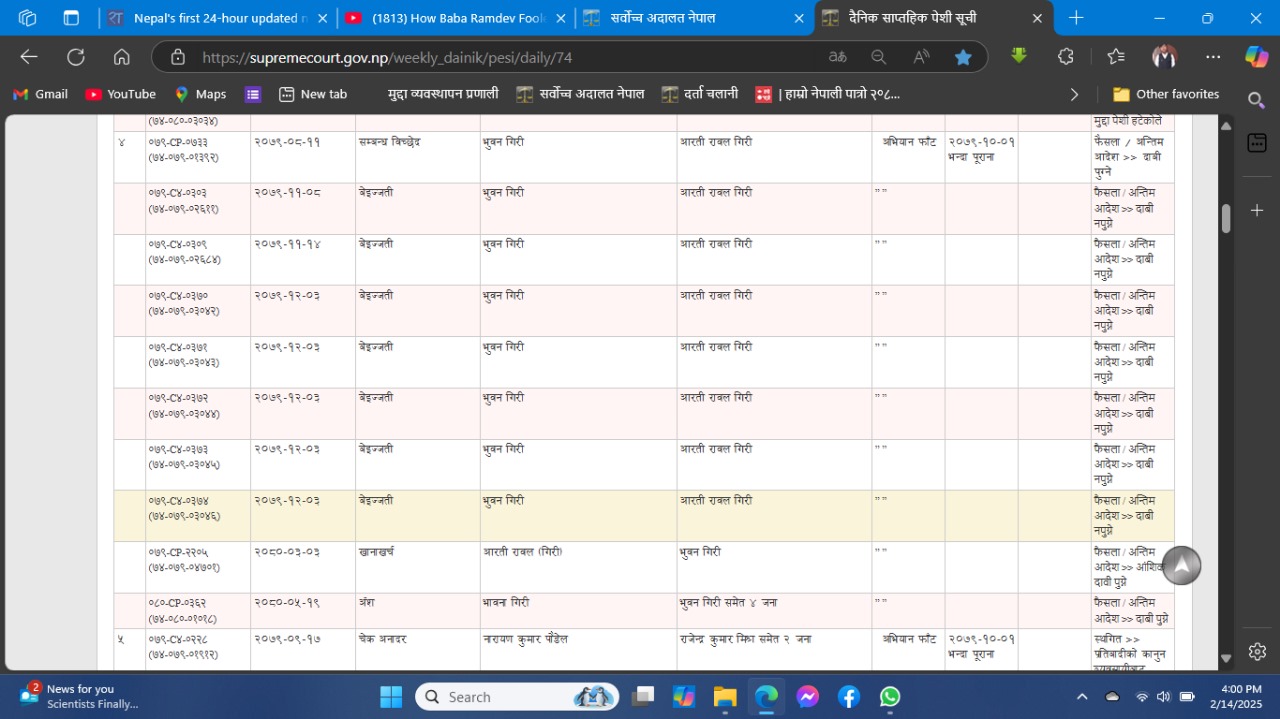Expand the bookmarks bar overflow chevron
Screen dimensions: 1280x719
[1074, 94]
